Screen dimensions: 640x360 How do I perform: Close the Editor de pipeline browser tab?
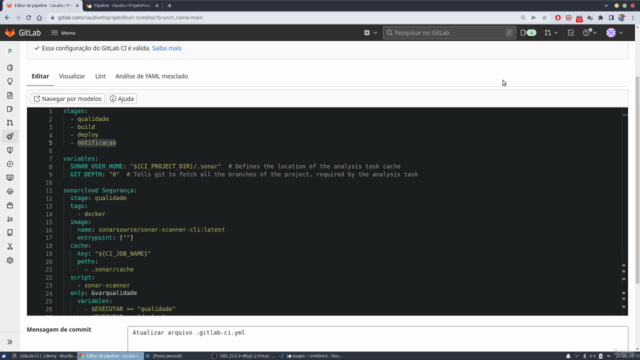click(x=77, y=6)
